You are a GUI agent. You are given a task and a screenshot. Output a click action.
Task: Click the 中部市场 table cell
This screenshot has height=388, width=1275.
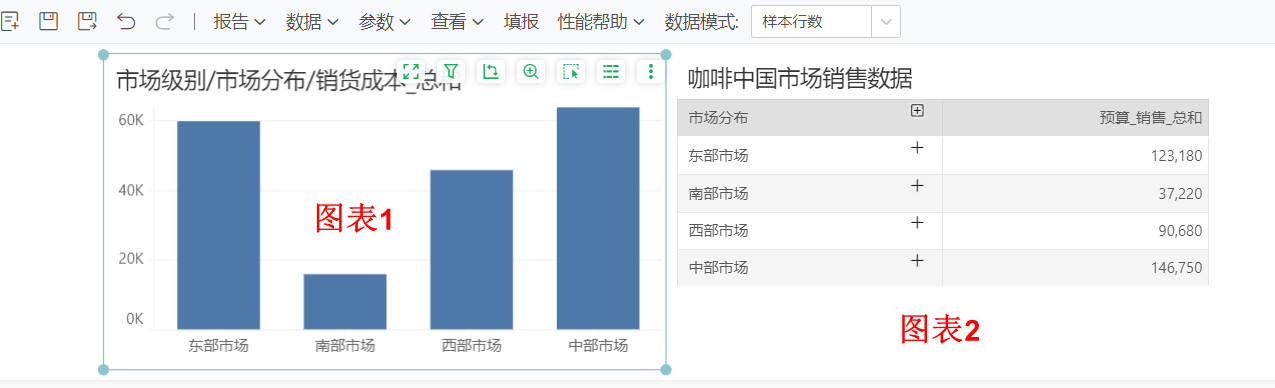pos(809,267)
